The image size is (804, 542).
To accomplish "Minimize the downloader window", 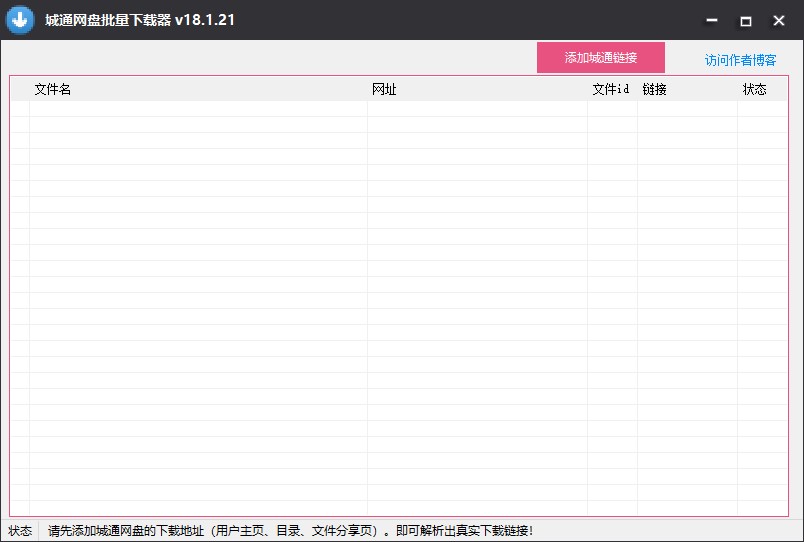I will (711, 20).
